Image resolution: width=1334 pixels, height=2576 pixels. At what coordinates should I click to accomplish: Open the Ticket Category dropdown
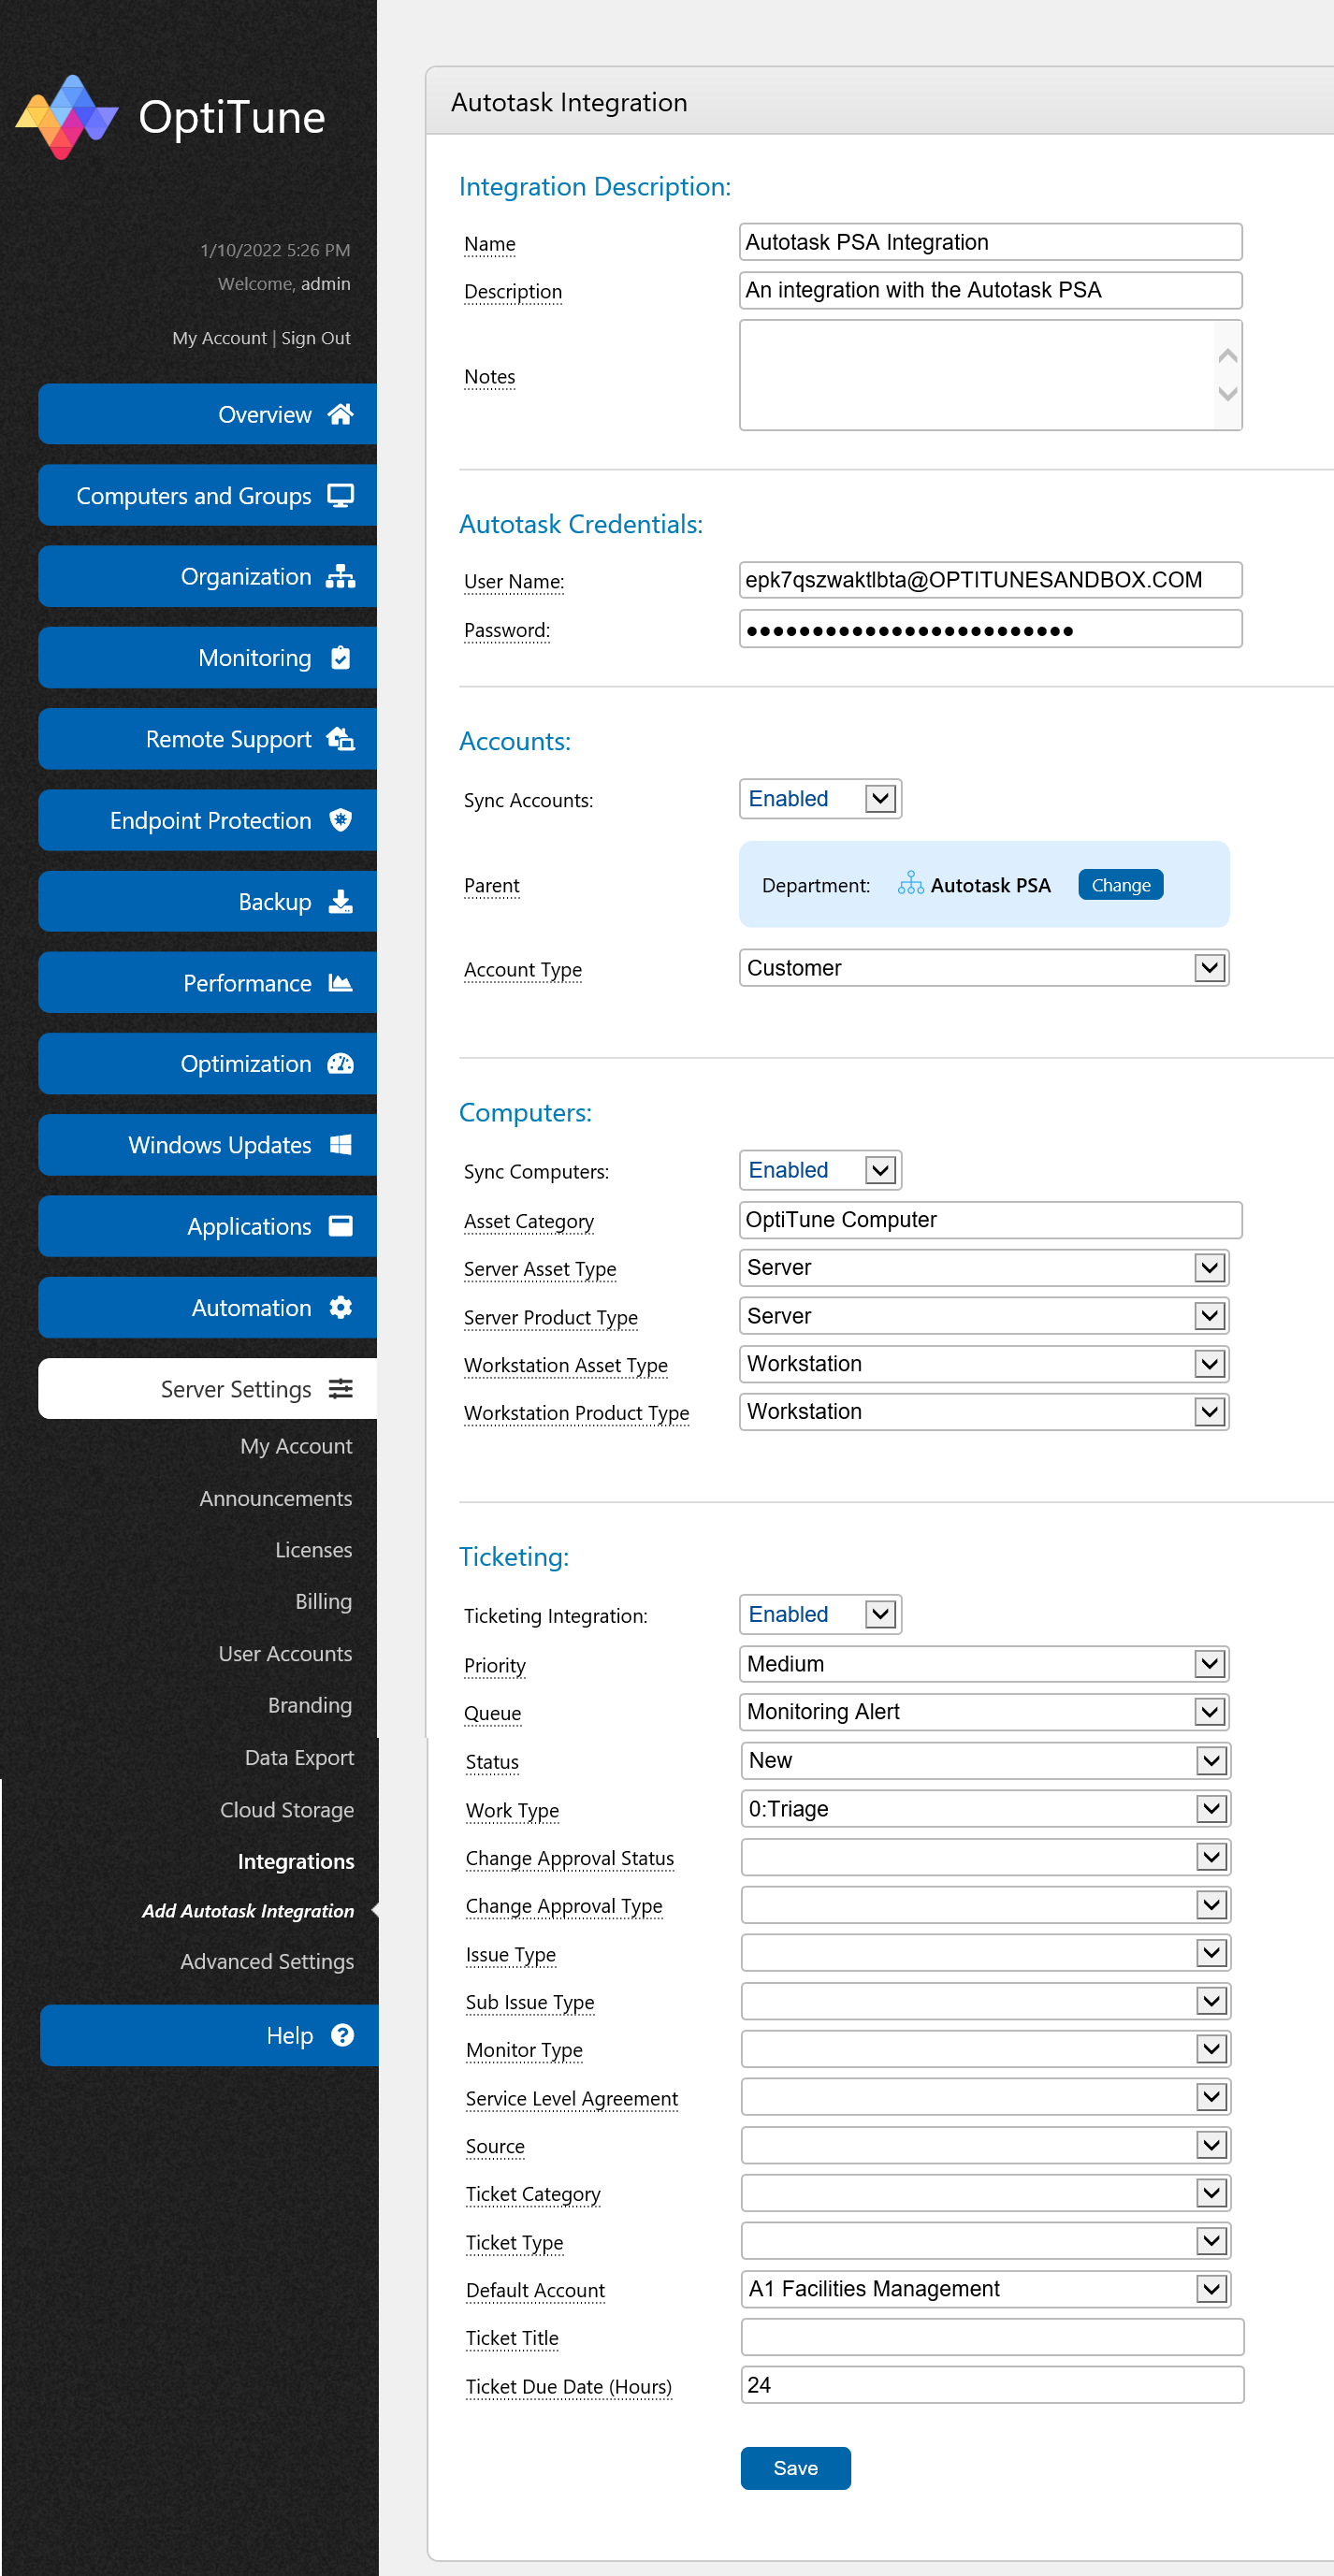coord(986,2192)
